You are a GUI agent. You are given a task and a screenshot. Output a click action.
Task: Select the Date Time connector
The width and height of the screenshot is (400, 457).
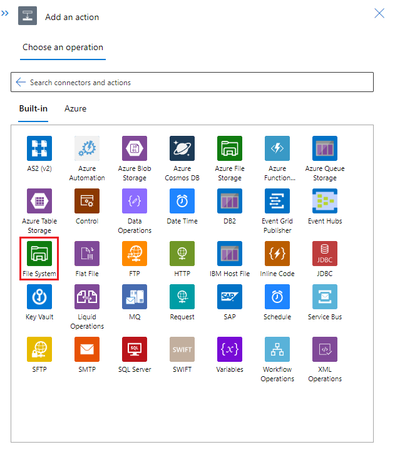(182, 201)
